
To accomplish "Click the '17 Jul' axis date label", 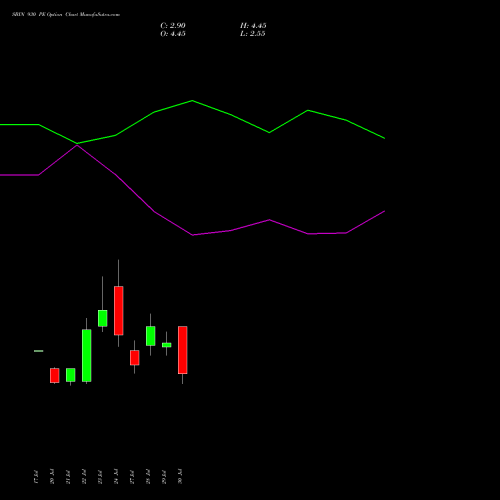I will click(36, 477).
